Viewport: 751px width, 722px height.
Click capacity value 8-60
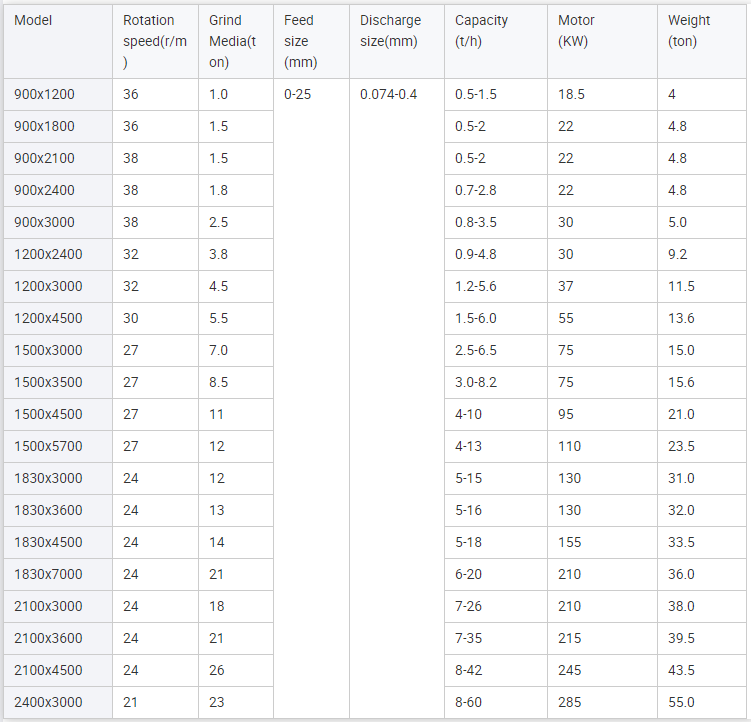(x=468, y=702)
